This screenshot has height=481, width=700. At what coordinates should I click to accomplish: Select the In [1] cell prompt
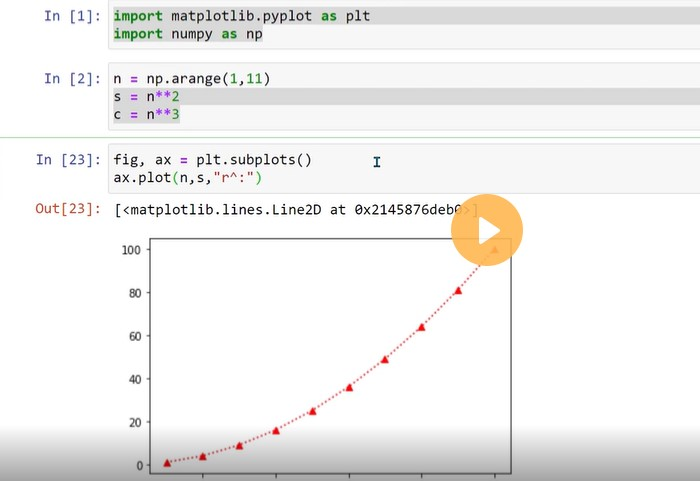pyautogui.click(x=71, y=17)
